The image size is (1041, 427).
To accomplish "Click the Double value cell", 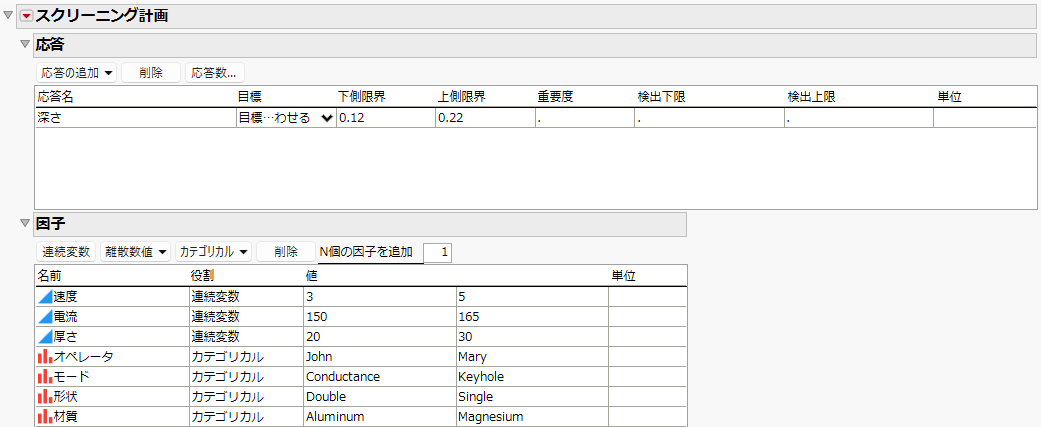I will point(378,396).
